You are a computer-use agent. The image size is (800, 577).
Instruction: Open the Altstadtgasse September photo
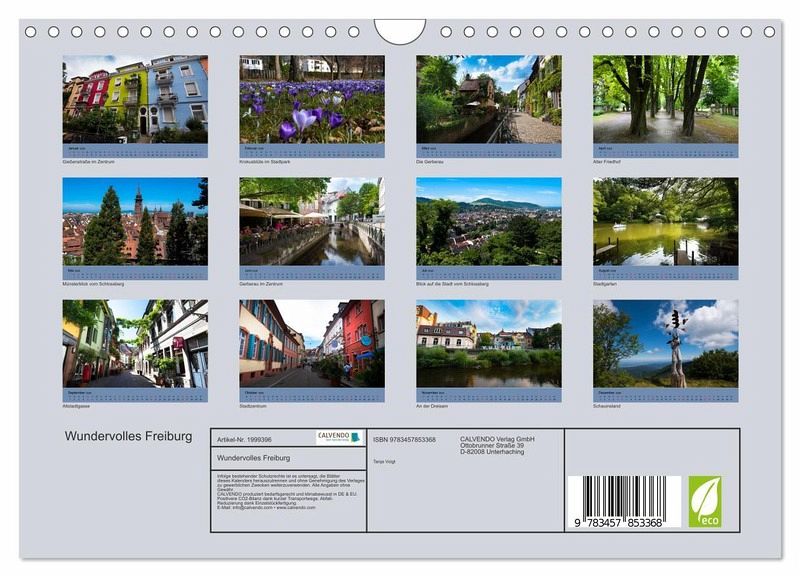coord(135,343)
